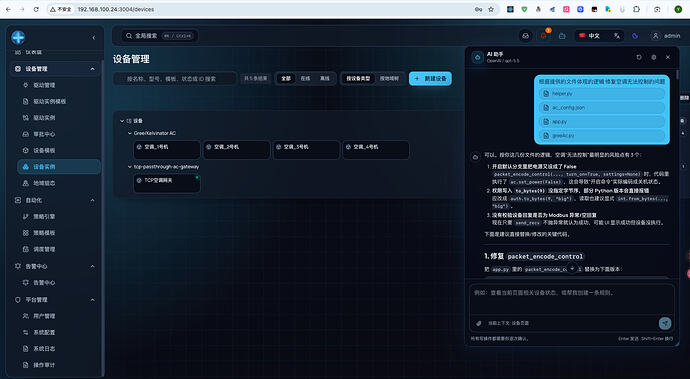This screenshot has width=690, height=379.
Task: Focus the device name/model search field
Action: [x=175, y=79]
